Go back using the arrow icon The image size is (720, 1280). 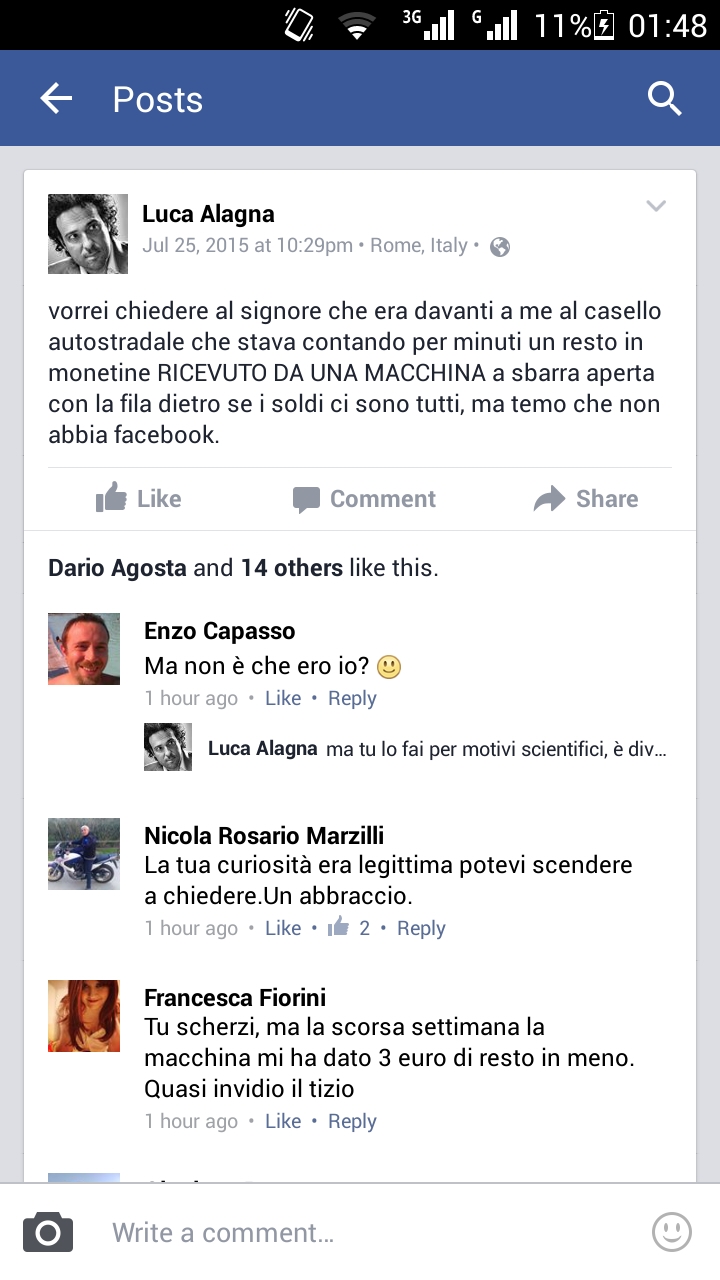[56, 98]
